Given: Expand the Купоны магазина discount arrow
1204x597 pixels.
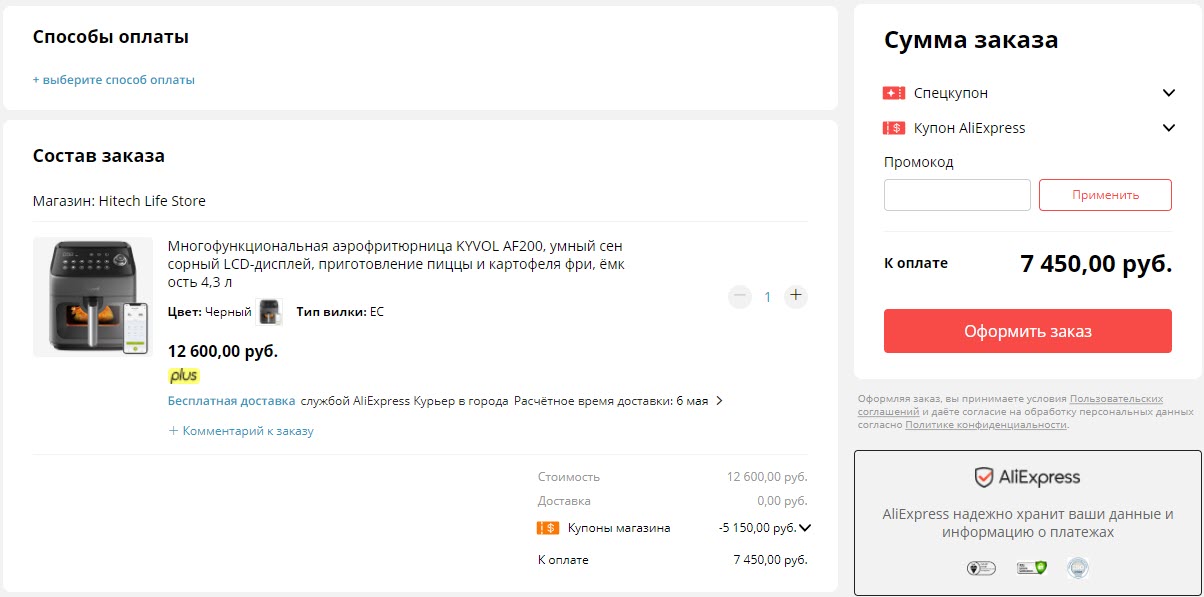Looking at the screenshot, I should point(805,528).
